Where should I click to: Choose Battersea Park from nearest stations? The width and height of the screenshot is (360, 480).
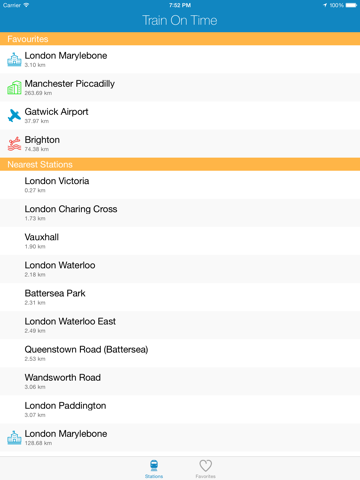click(x=180, y=297)
